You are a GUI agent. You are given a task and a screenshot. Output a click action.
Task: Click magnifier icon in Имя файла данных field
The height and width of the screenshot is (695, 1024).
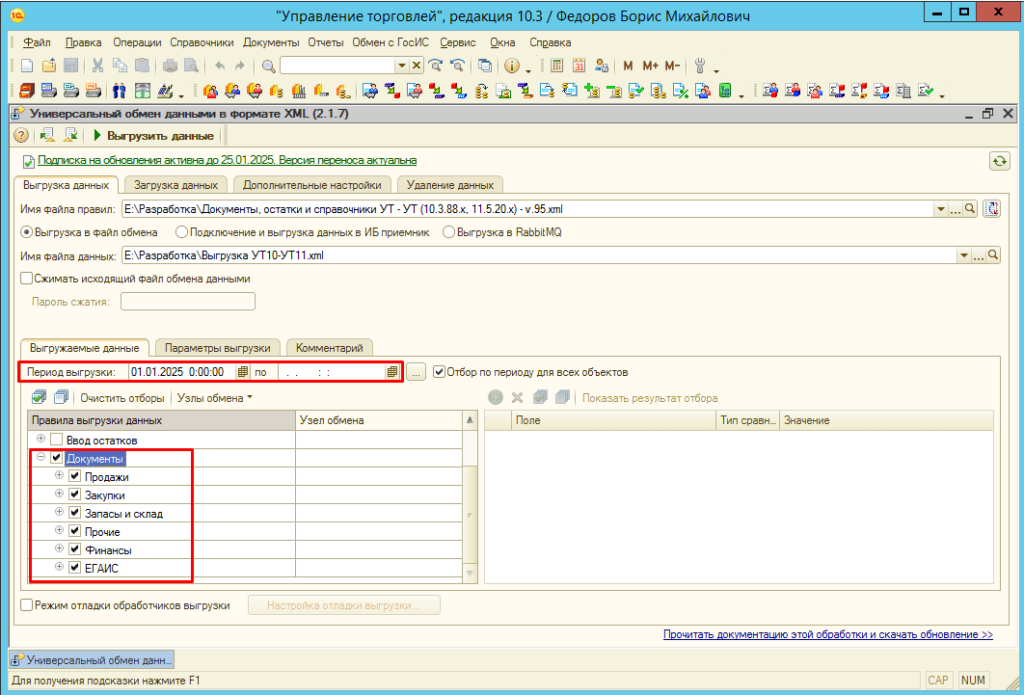click(x=993, y=255)
